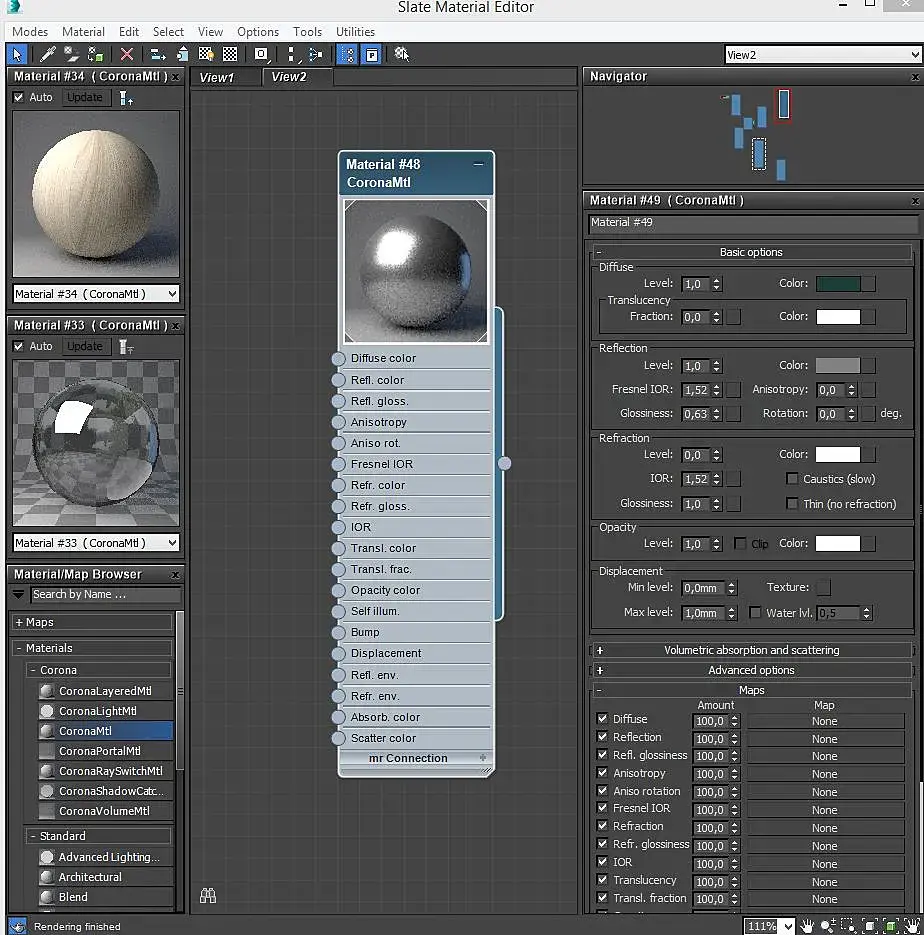This screenshot has height=935, width=924.
Task: Click the Diffuse map None button
Action: (824, 721)
